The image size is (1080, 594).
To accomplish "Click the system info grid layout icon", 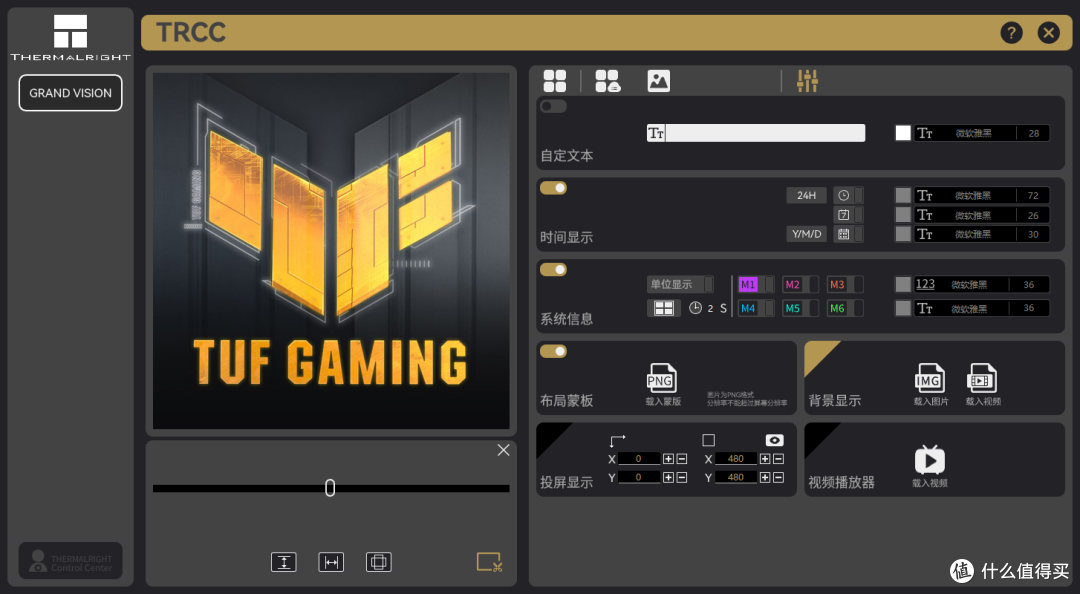I will pos(663,308).
